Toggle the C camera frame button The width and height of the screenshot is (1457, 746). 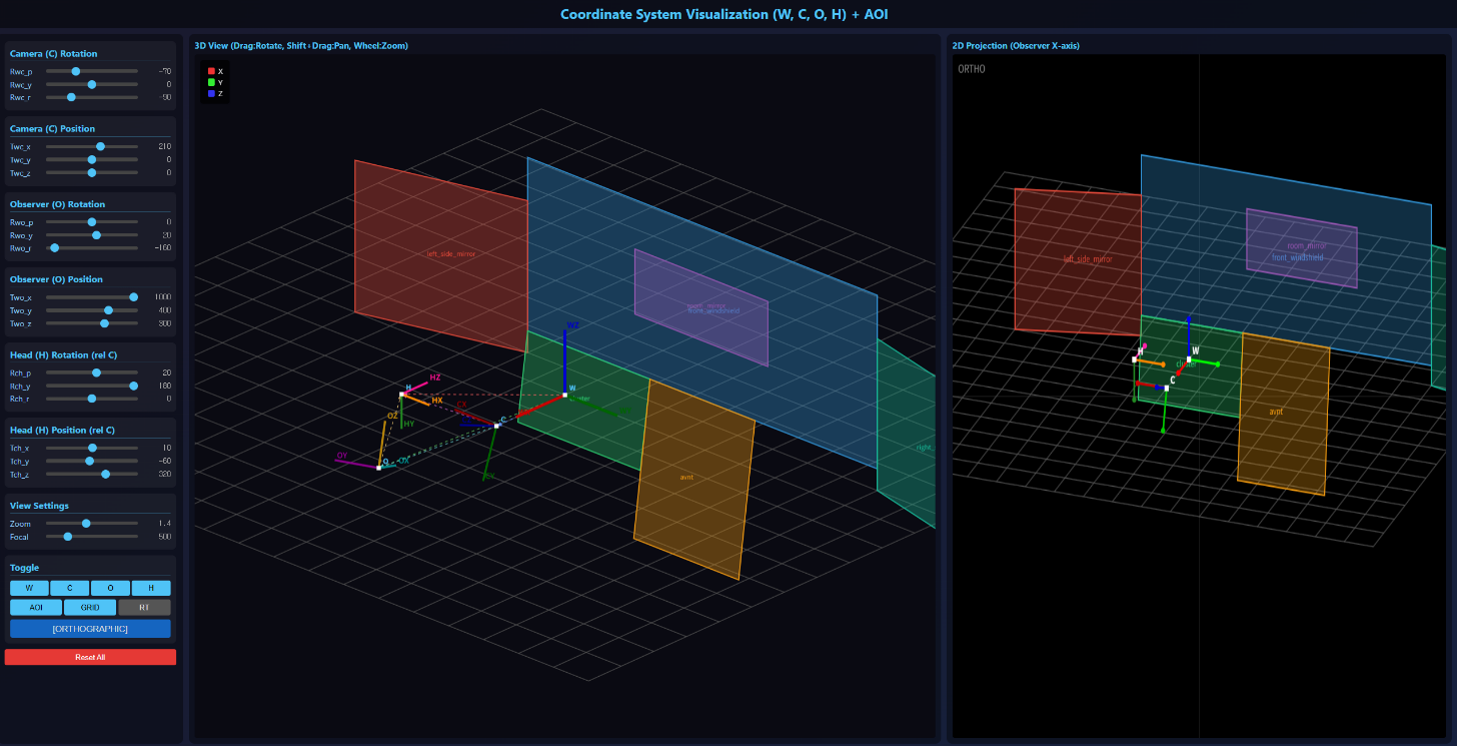(70, 588)
